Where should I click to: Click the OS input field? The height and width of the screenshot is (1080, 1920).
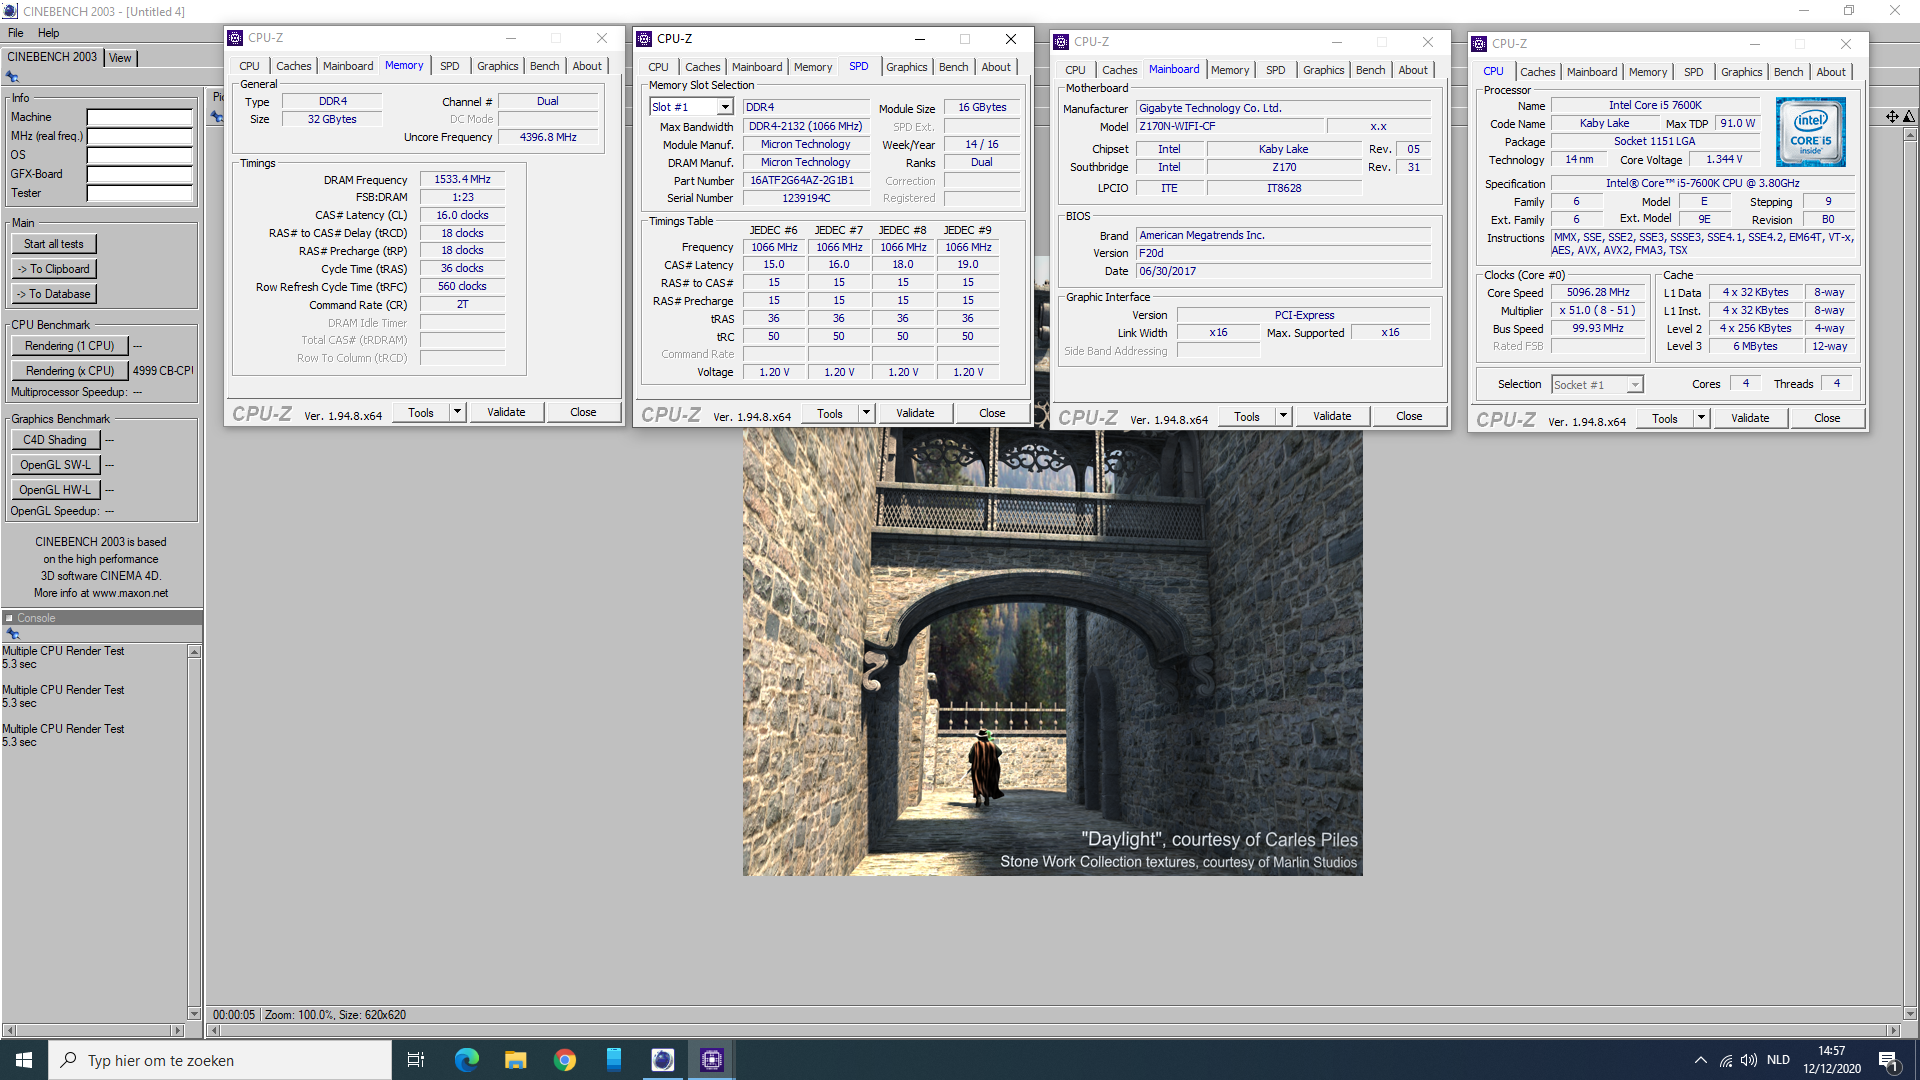click(139, 155)
